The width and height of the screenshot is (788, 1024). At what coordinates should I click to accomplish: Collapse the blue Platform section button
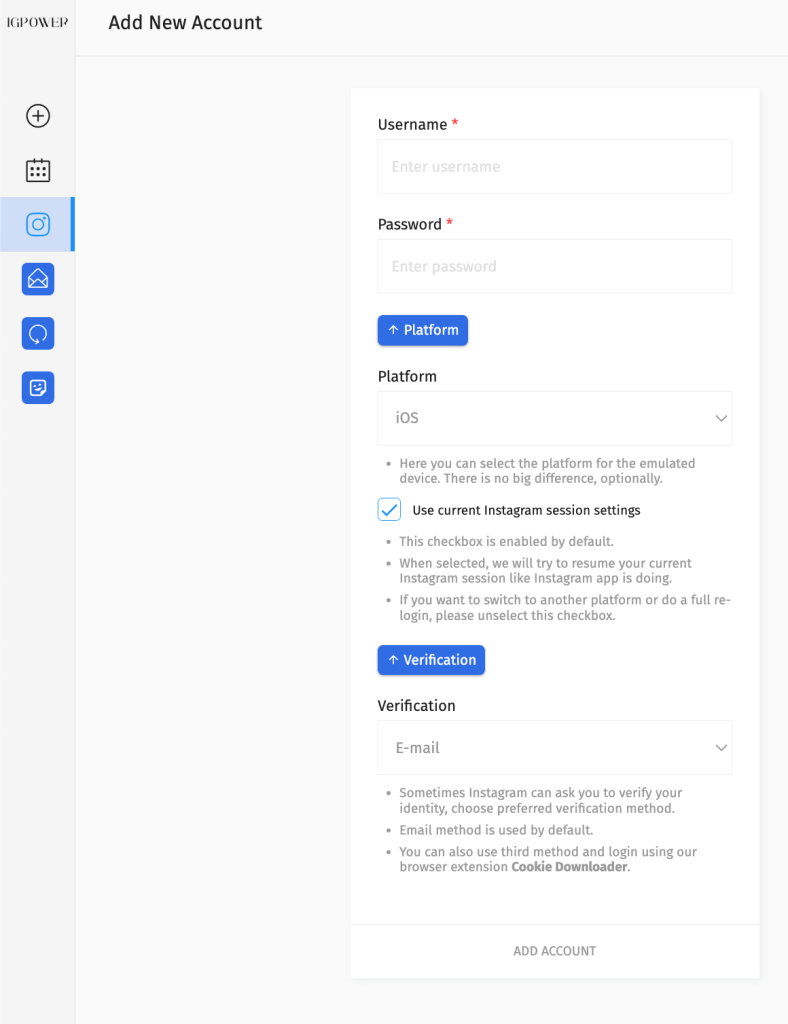(x=422, y=330)
